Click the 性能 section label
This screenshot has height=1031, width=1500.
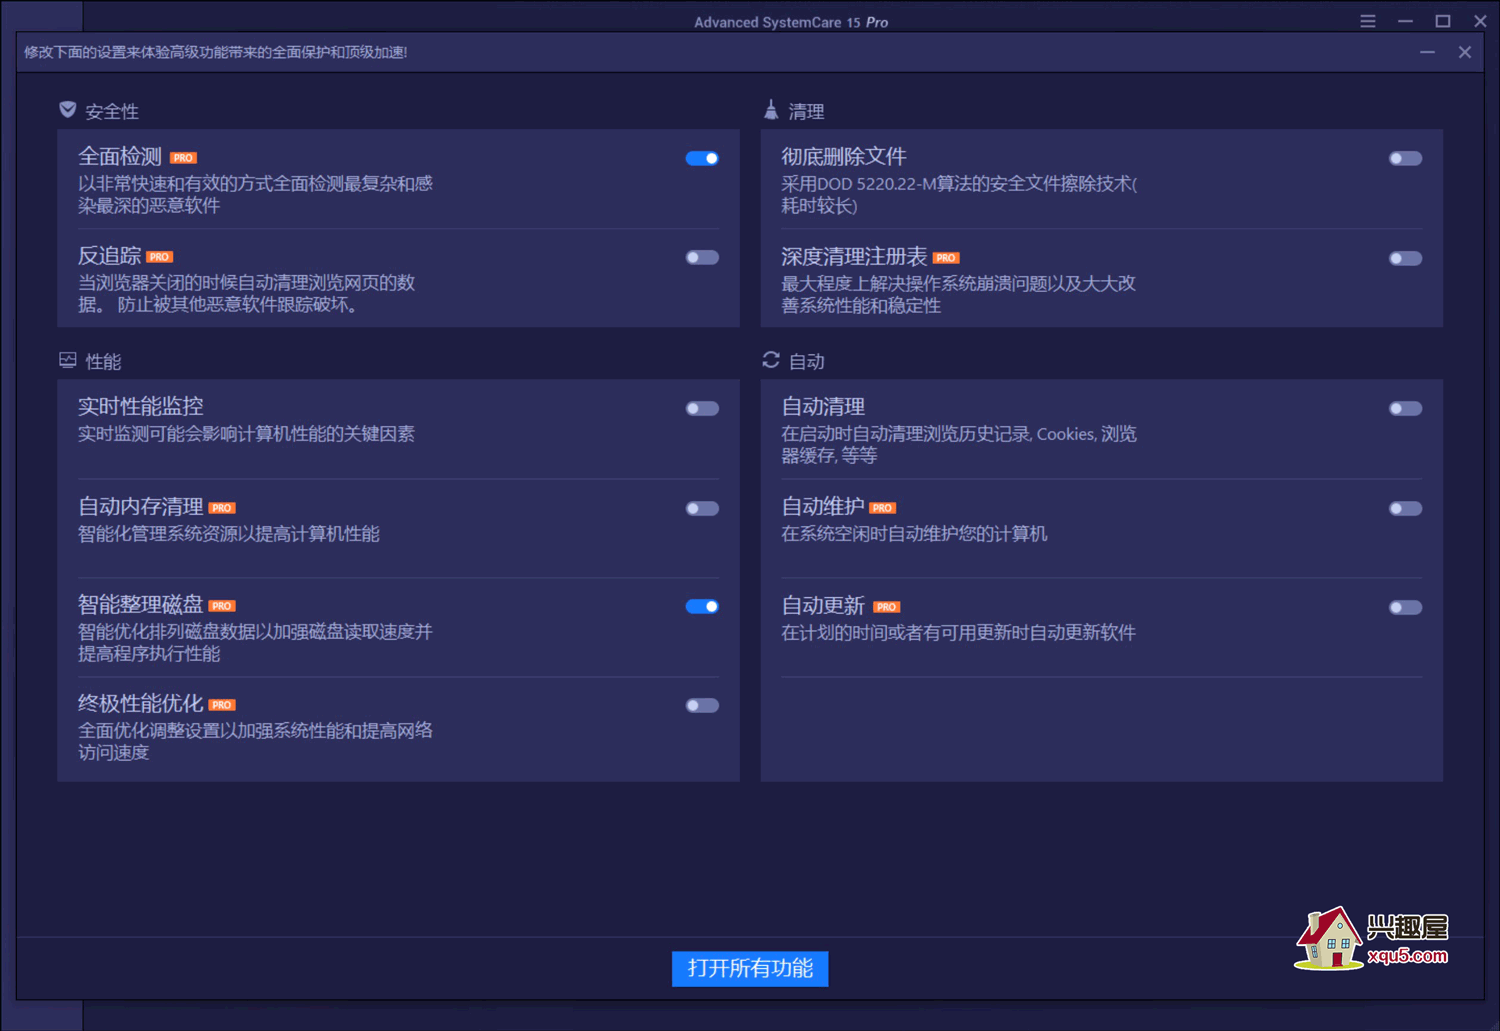[103, 362]
